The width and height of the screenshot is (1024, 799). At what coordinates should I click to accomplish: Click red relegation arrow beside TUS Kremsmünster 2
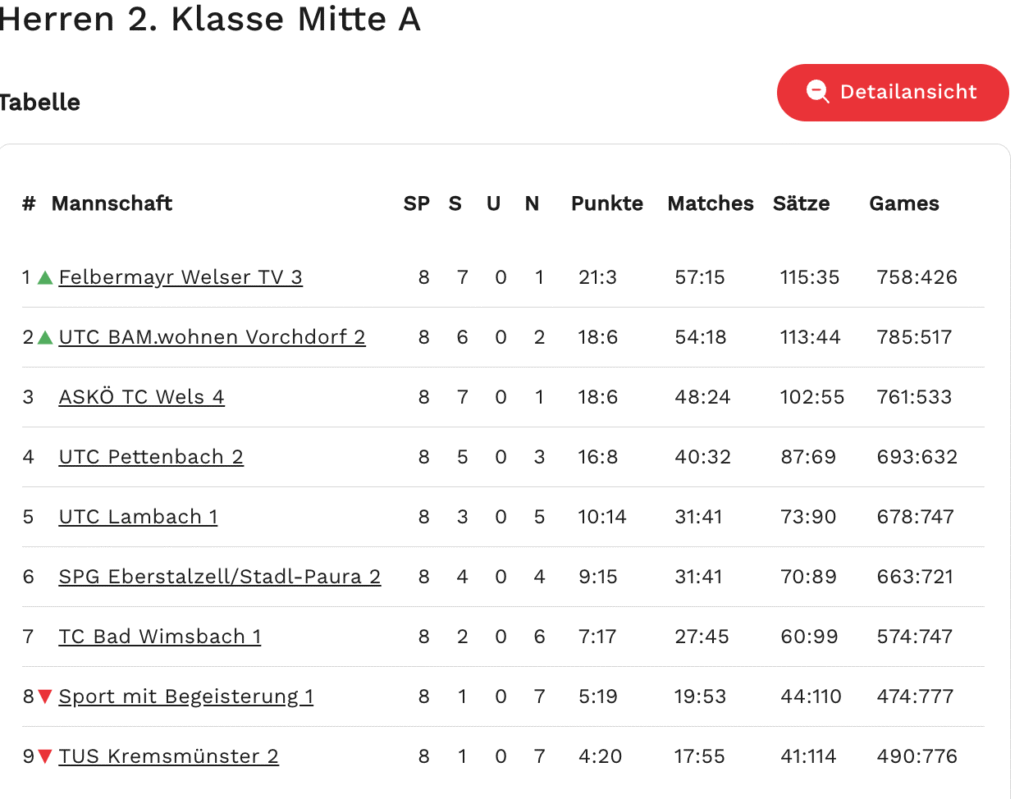[x=45, y=756]
